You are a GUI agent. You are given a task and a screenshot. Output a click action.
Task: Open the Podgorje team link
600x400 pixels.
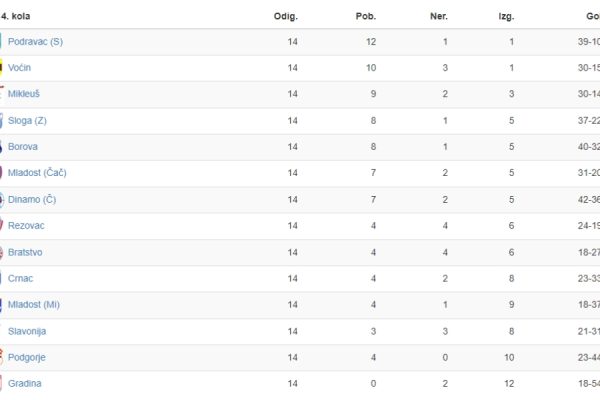[x=26, y=357]
